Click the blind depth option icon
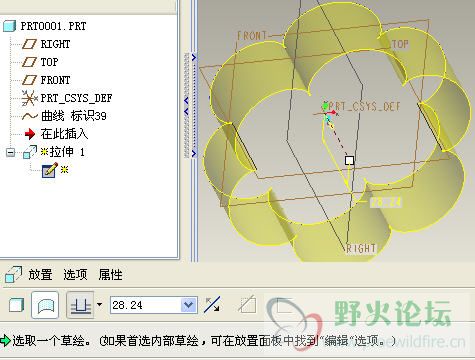Image resolution: width=475 pixels, height=360 pixels. 80,305
